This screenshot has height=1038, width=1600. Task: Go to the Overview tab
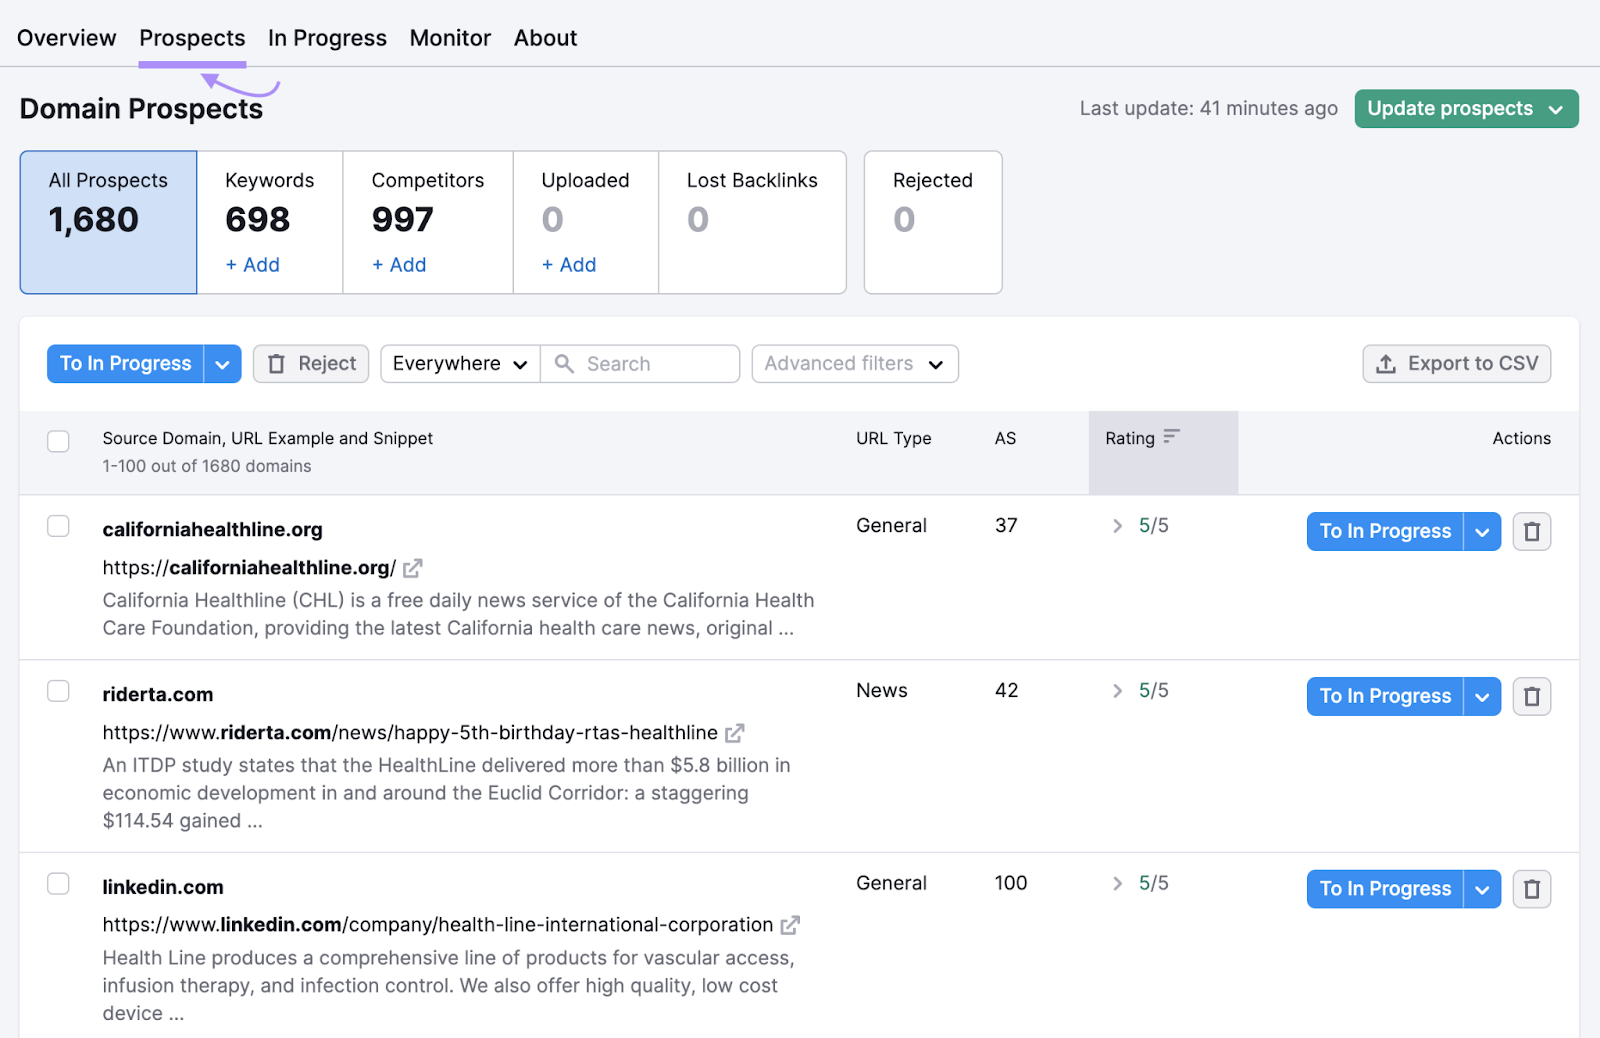point(66,37)
